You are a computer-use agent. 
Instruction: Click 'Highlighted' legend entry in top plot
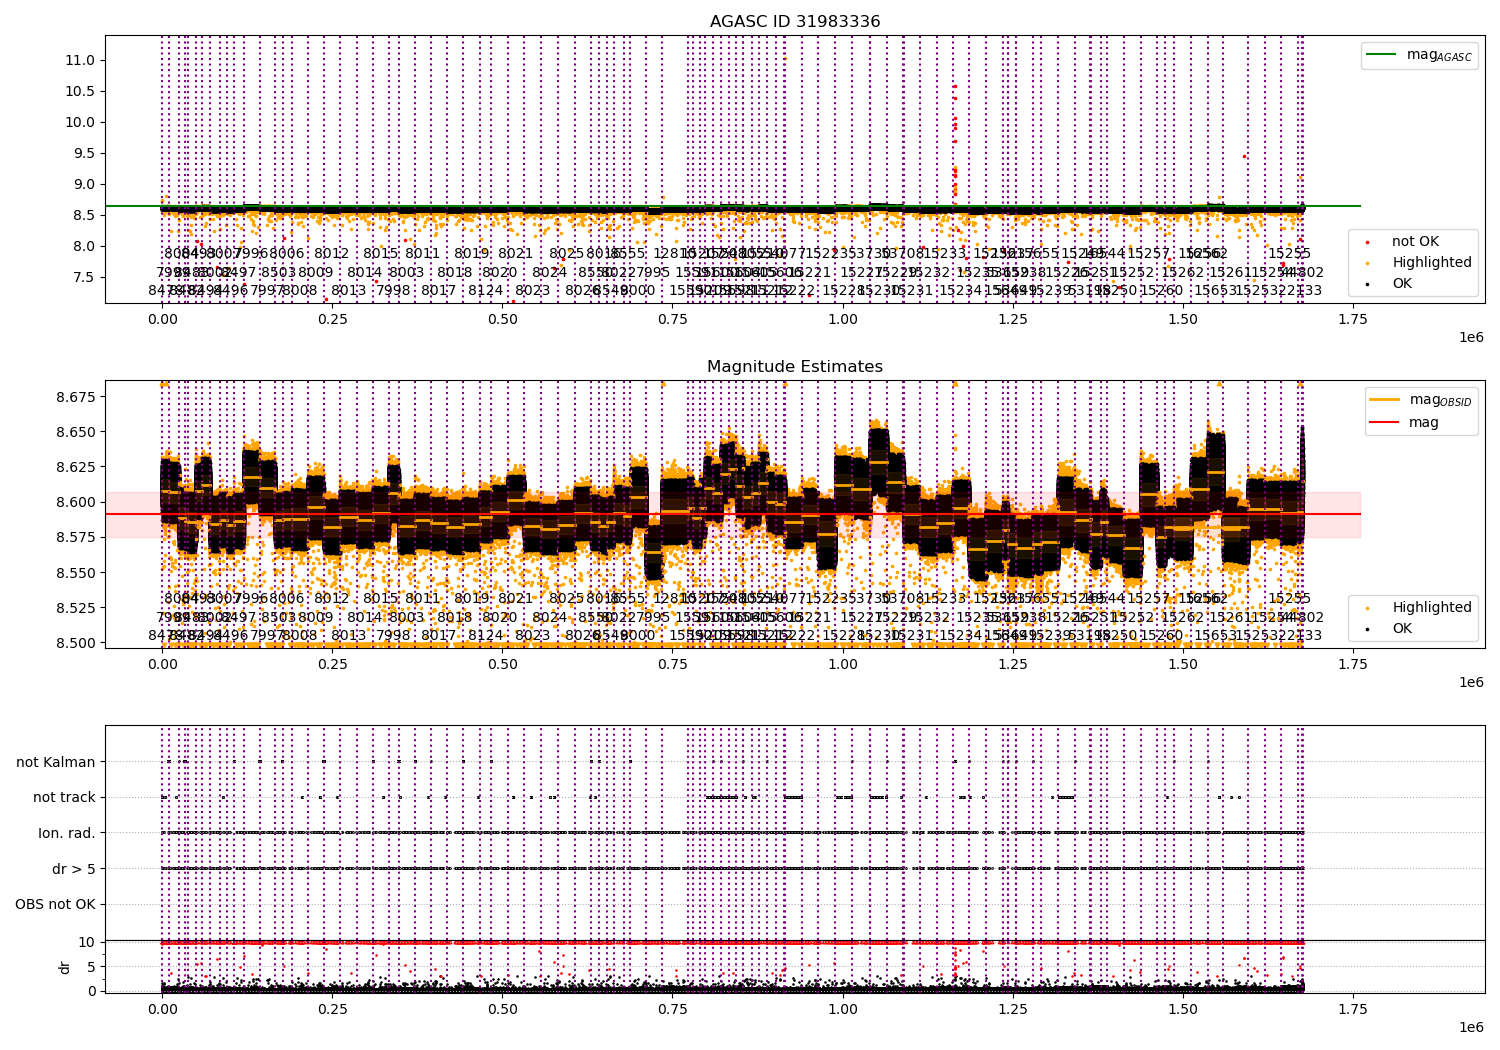[1432, 262]
